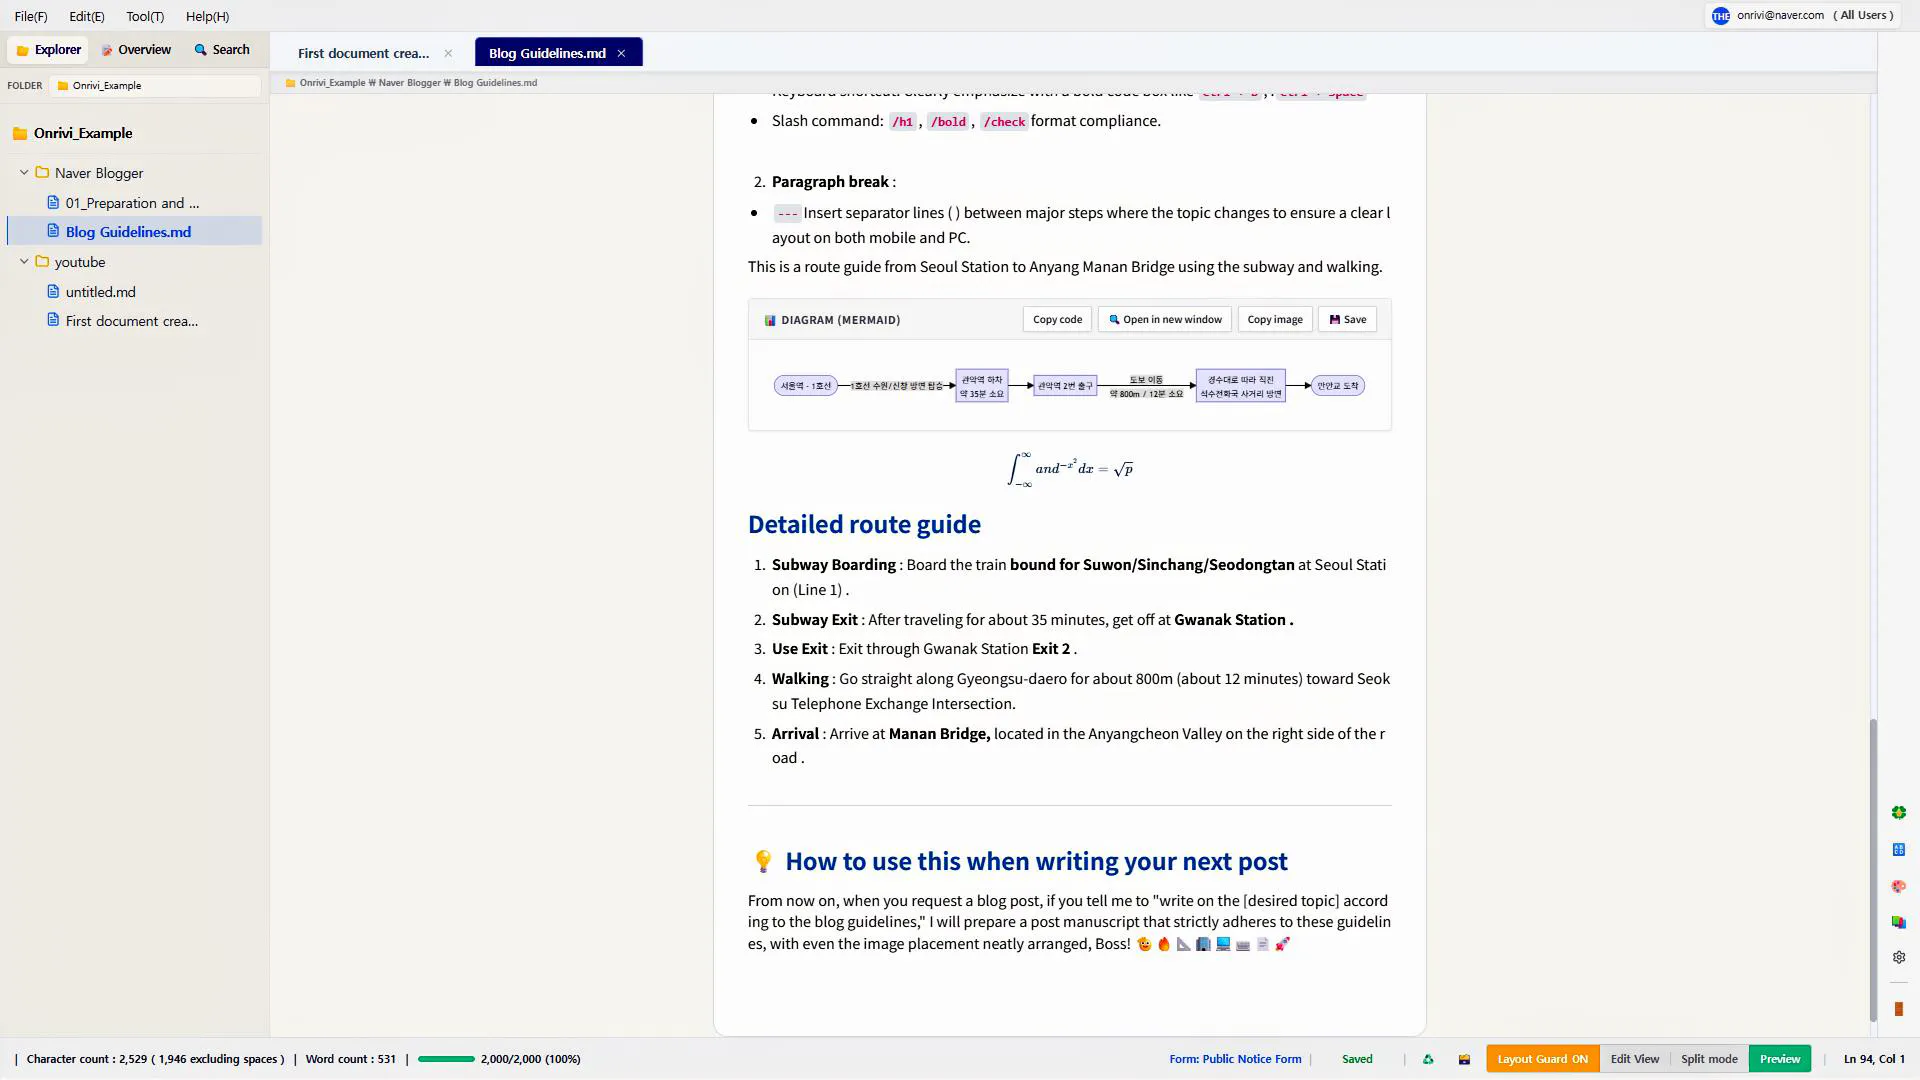1920x1080 pixels.
Task: Click file icon of First document crea... in tree
Action: tap(54, 321)
